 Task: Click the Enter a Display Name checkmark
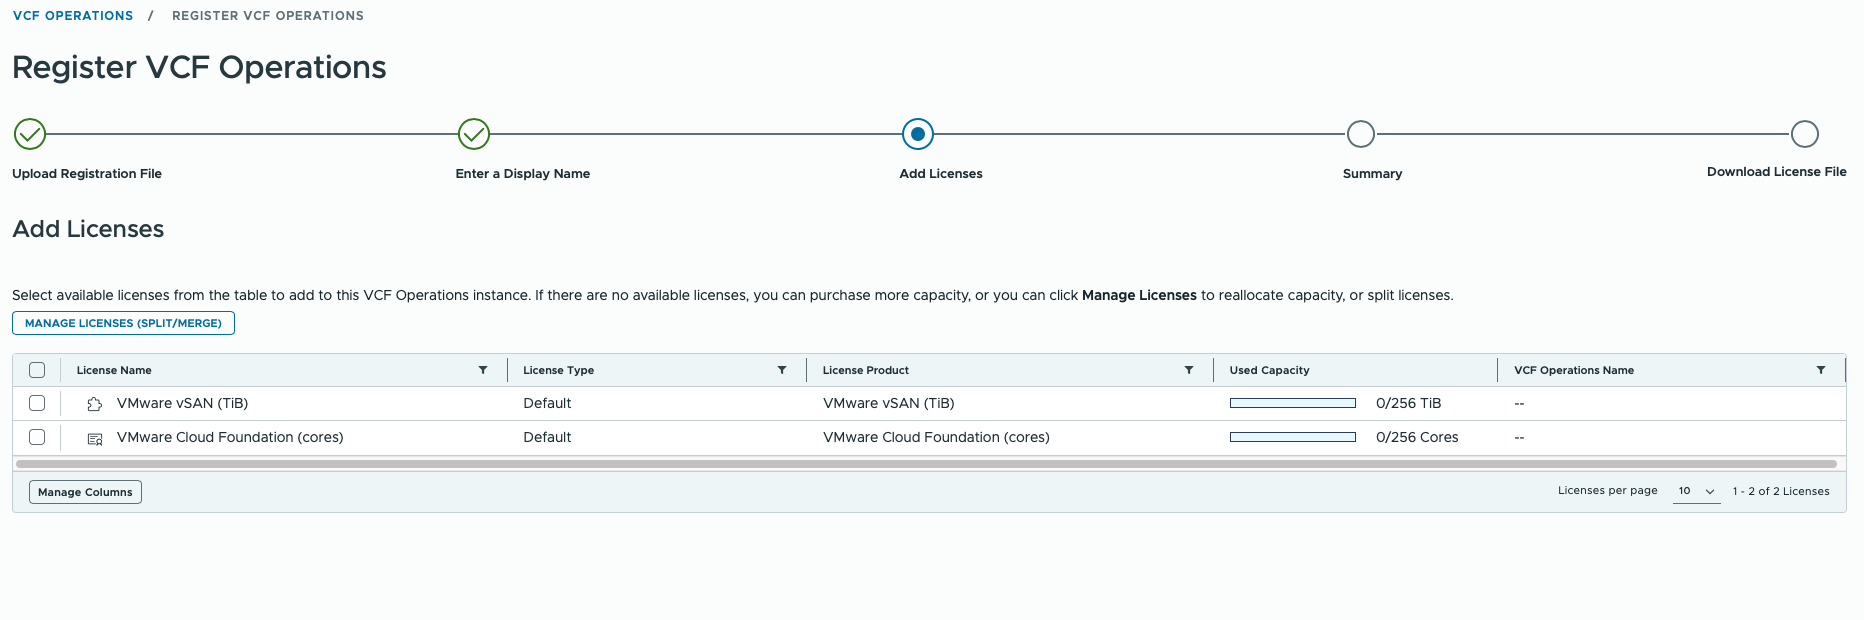(x=473, y=134)
